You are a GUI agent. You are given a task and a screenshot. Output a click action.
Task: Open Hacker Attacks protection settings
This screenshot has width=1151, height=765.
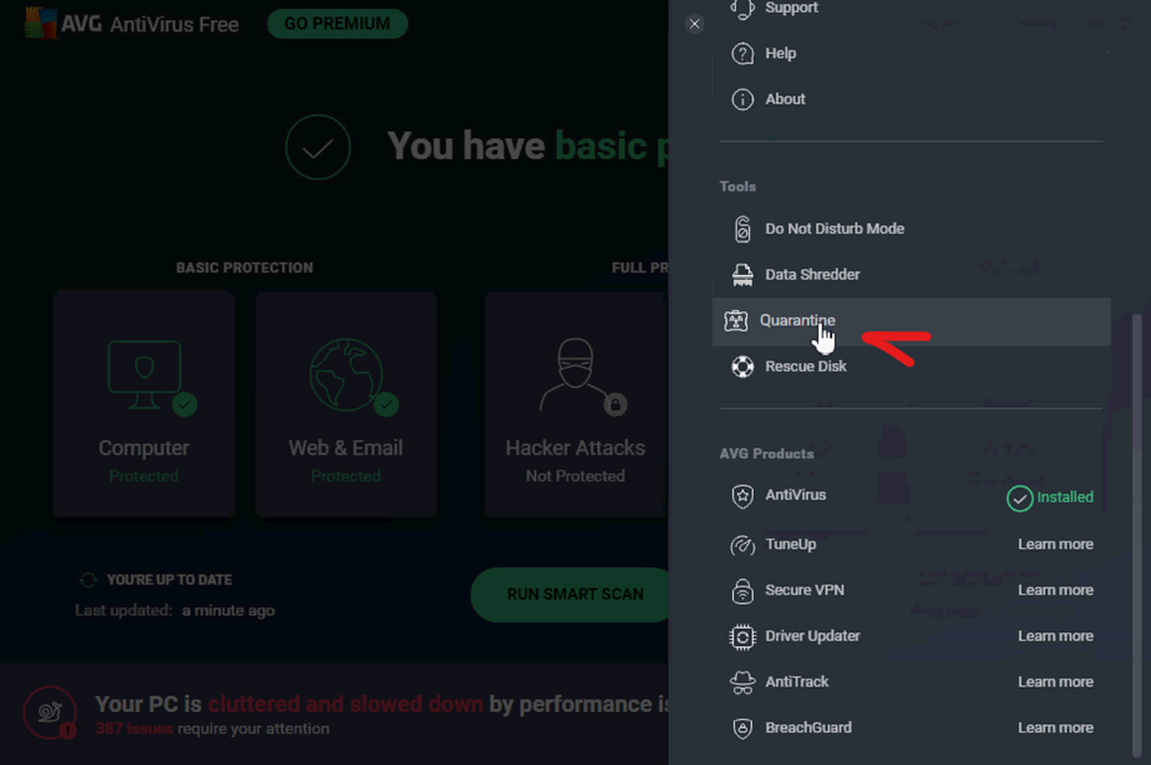[x=575, y=403]
